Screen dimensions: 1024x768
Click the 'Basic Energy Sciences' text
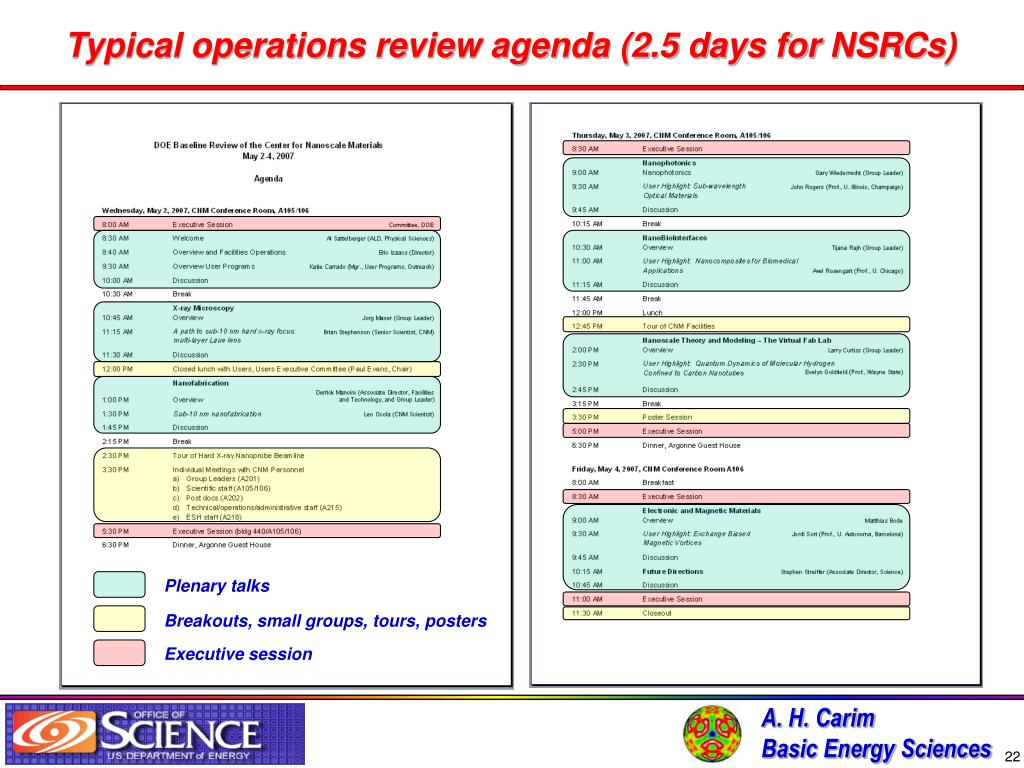coord(876,748)
